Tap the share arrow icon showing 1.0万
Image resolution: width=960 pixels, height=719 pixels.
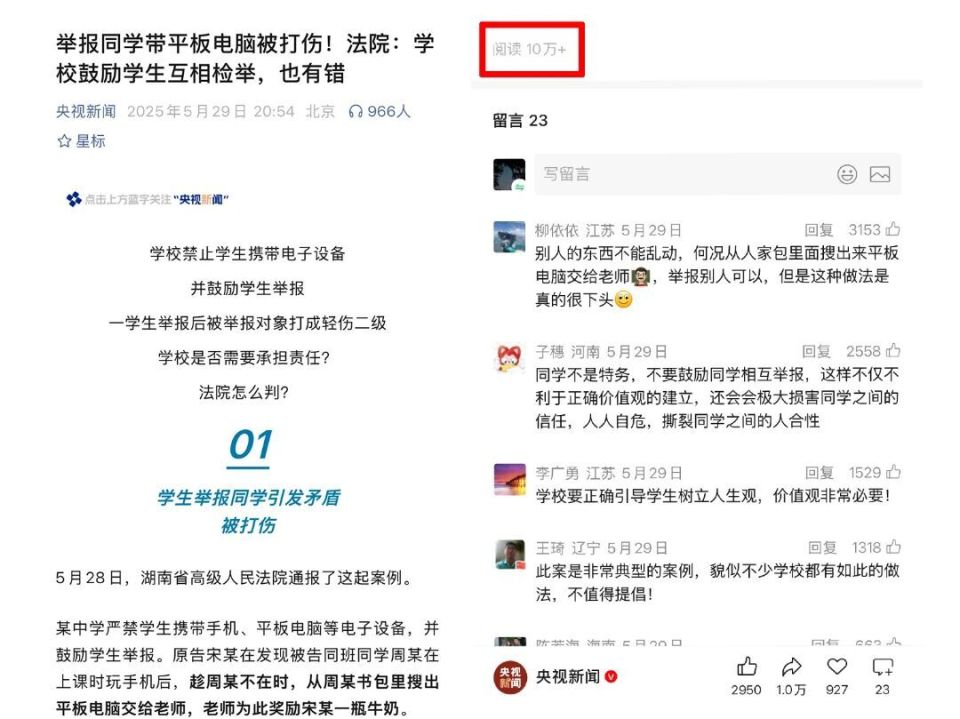tap(792, 666)
